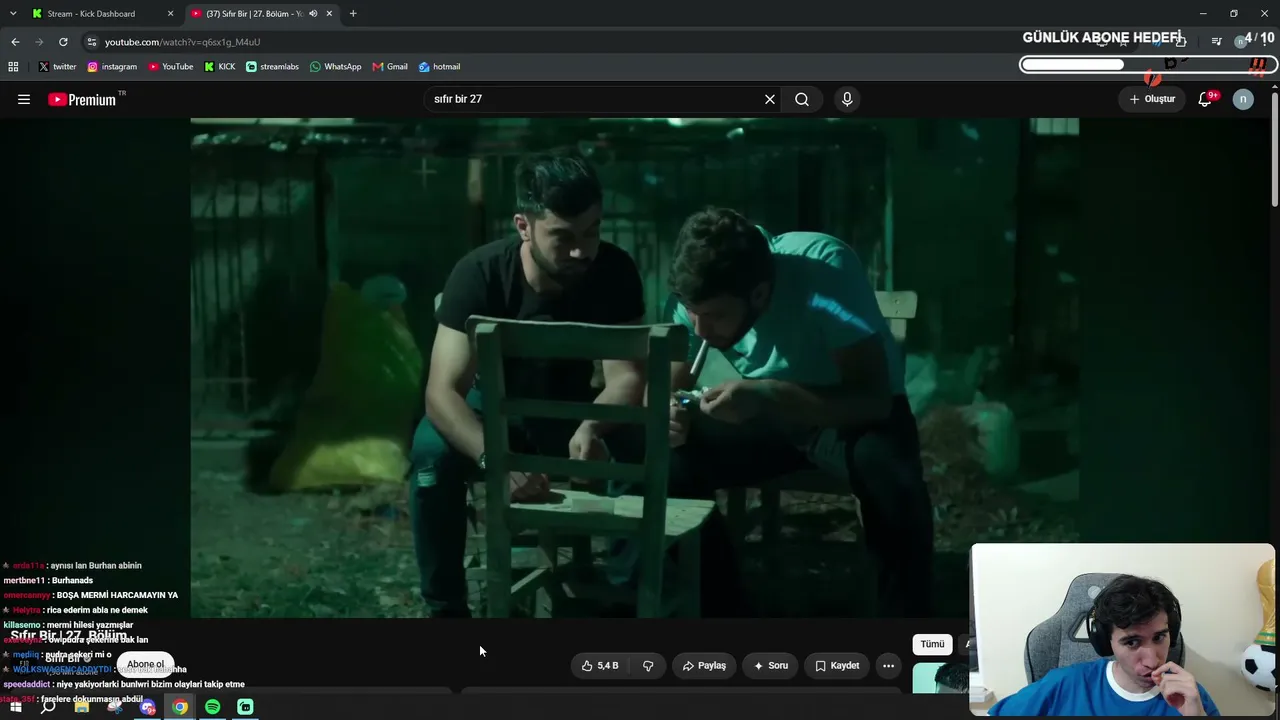Switch to Chrome in the taskbar
Image resolution: width=1280 pixels, height=720 pixels.
click(x=180, y=707)
